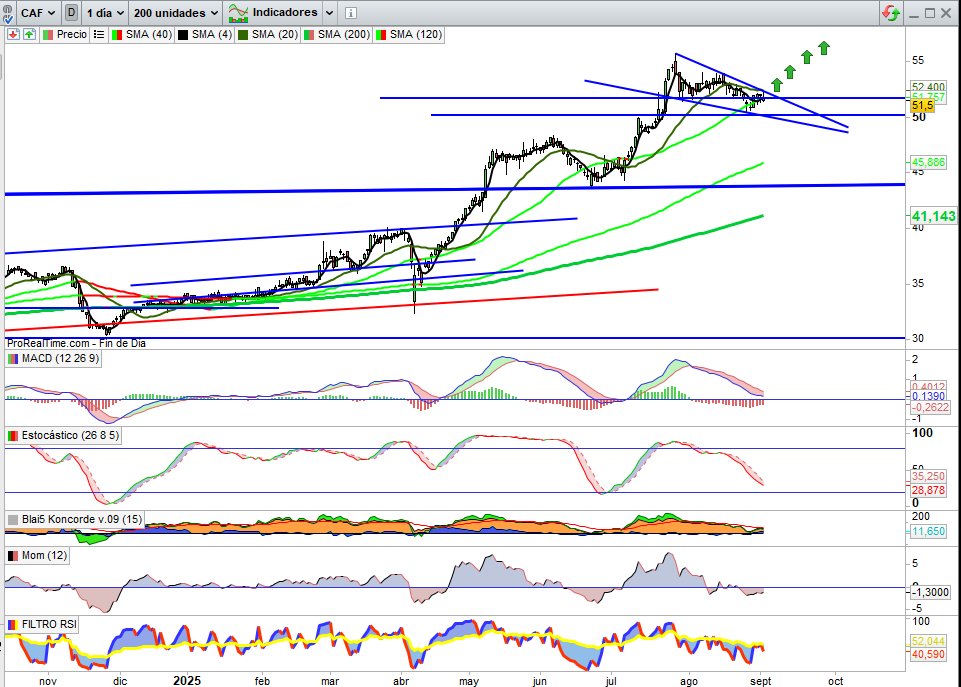This screenshot has height=687, width=961.
Task: Open the SMA (200) indicator settings
Action: point(337,34)
